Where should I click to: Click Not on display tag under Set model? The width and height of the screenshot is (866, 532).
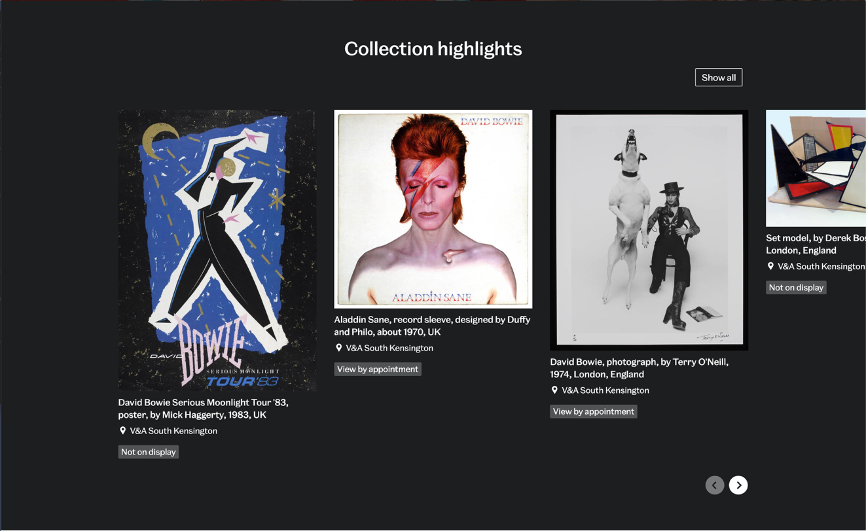(x=796, y=287)
